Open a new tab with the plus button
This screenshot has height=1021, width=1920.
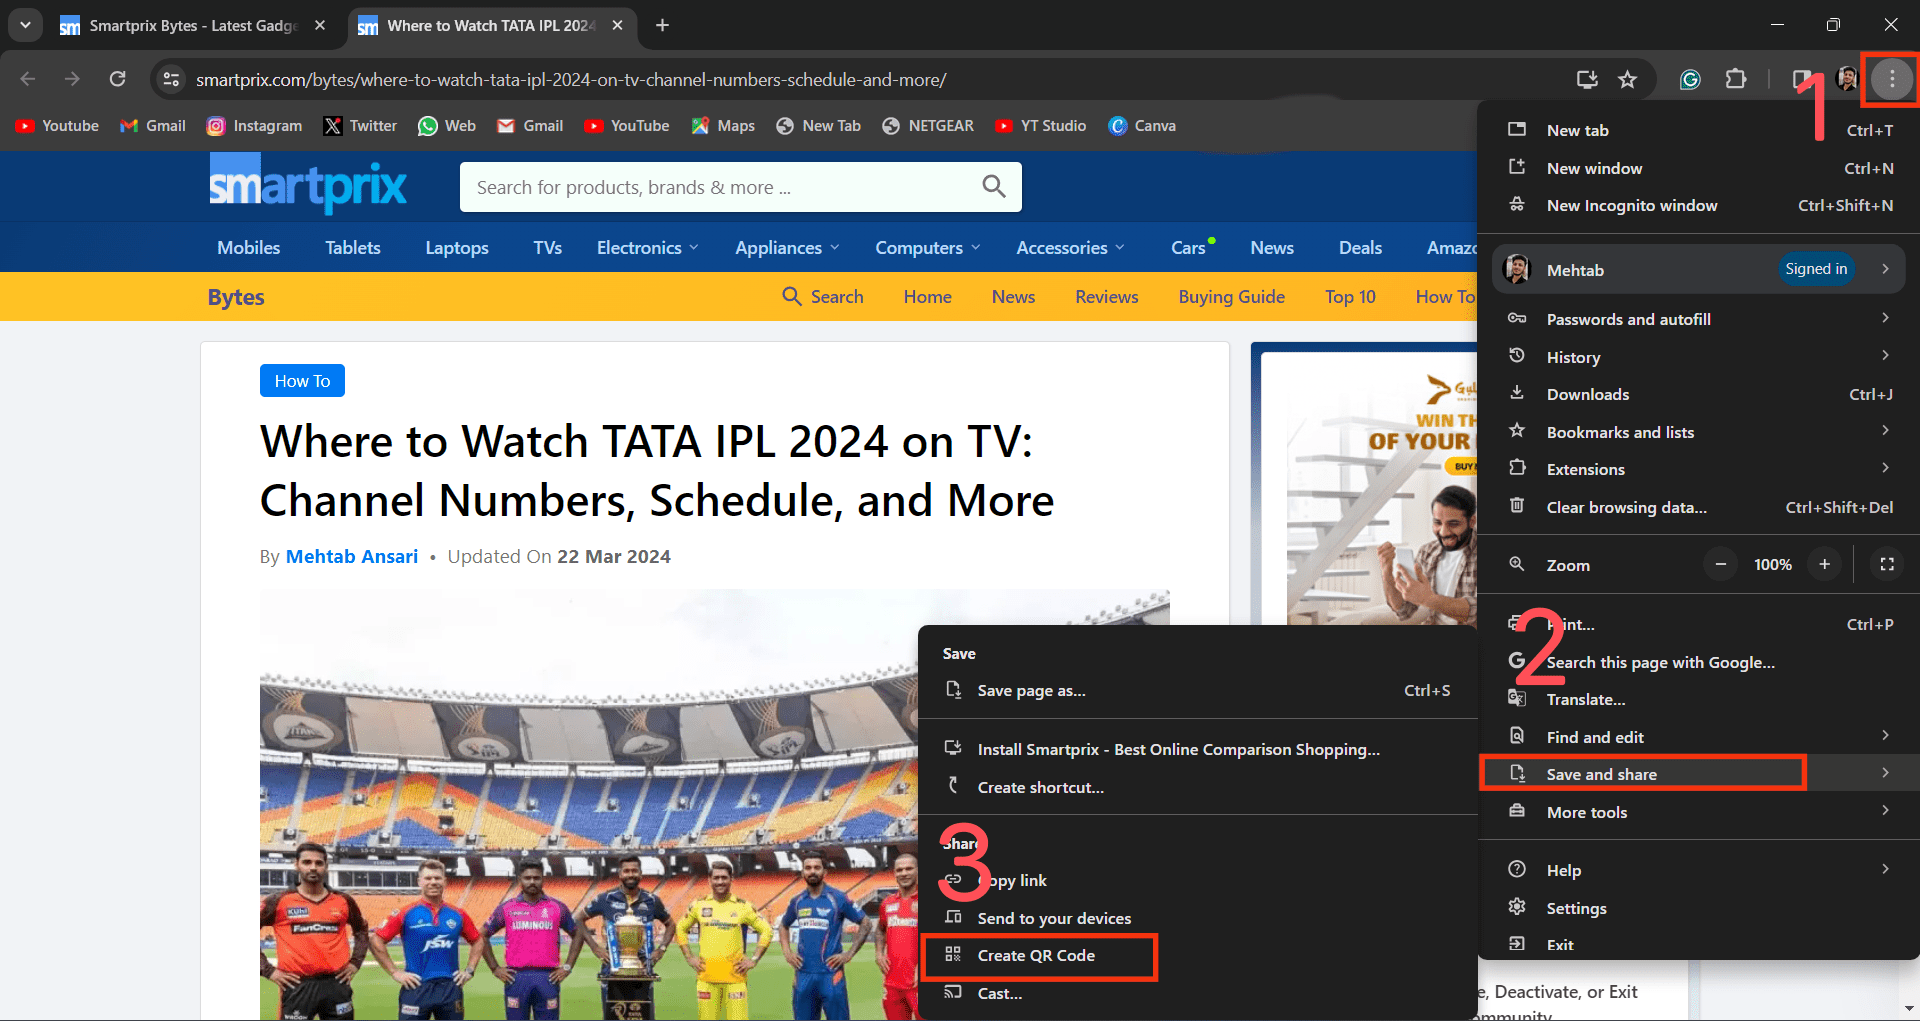pyautogui.click(x=662, y=25)
